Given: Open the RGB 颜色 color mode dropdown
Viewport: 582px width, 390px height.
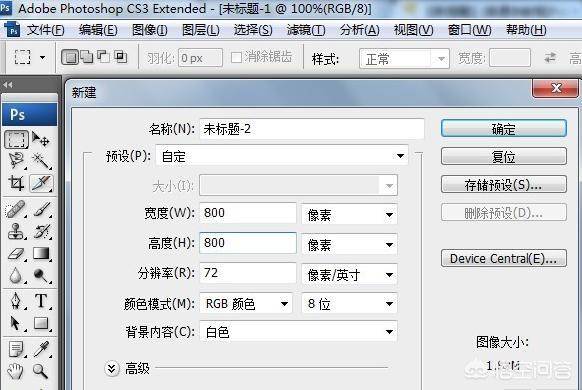Looking at the screenshot, I should (x=246, y=304).
